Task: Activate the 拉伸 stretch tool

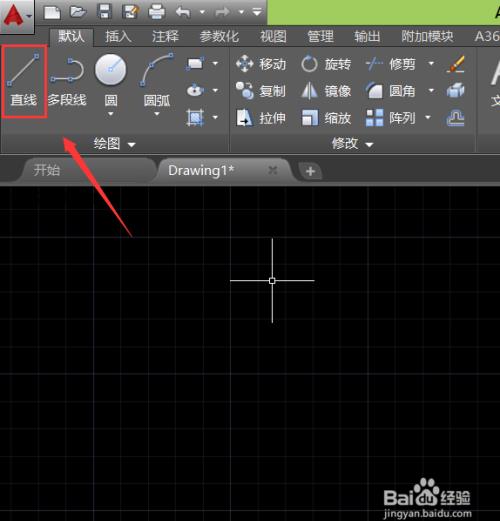Action: 261,118
